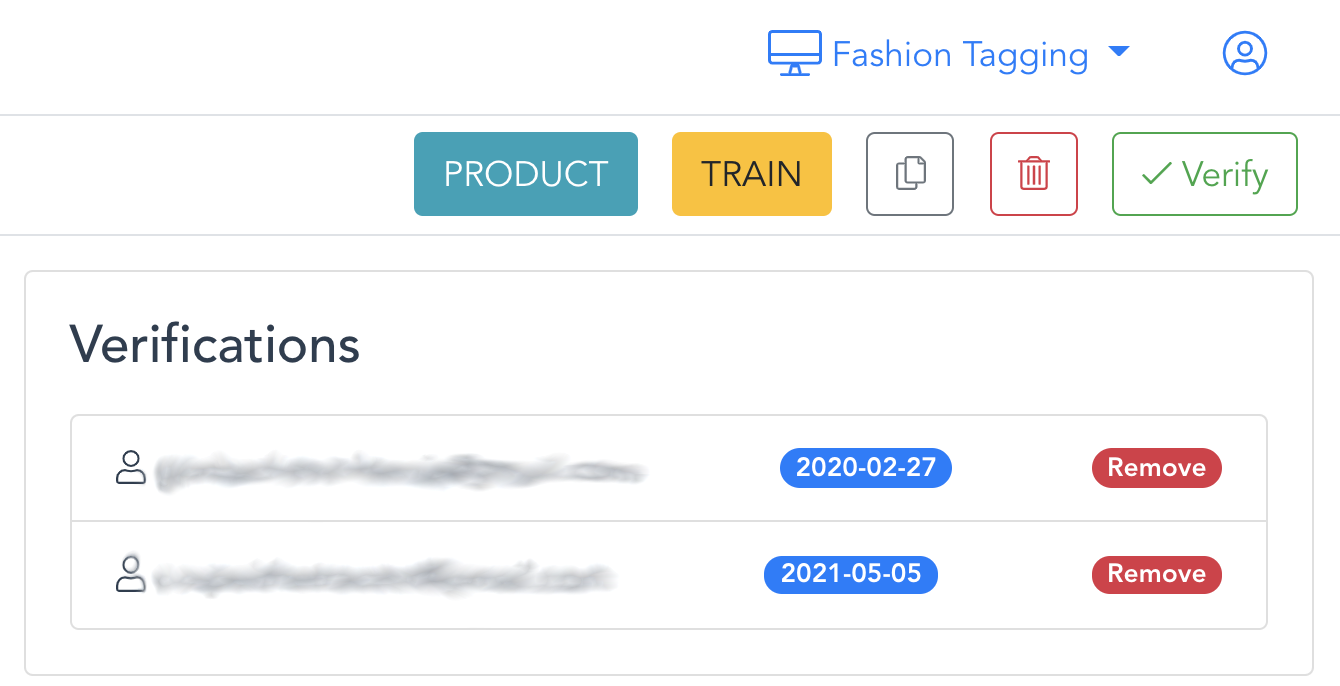Click the teal PRODUCT button
1340x686 pixels.
coord(525,174)
